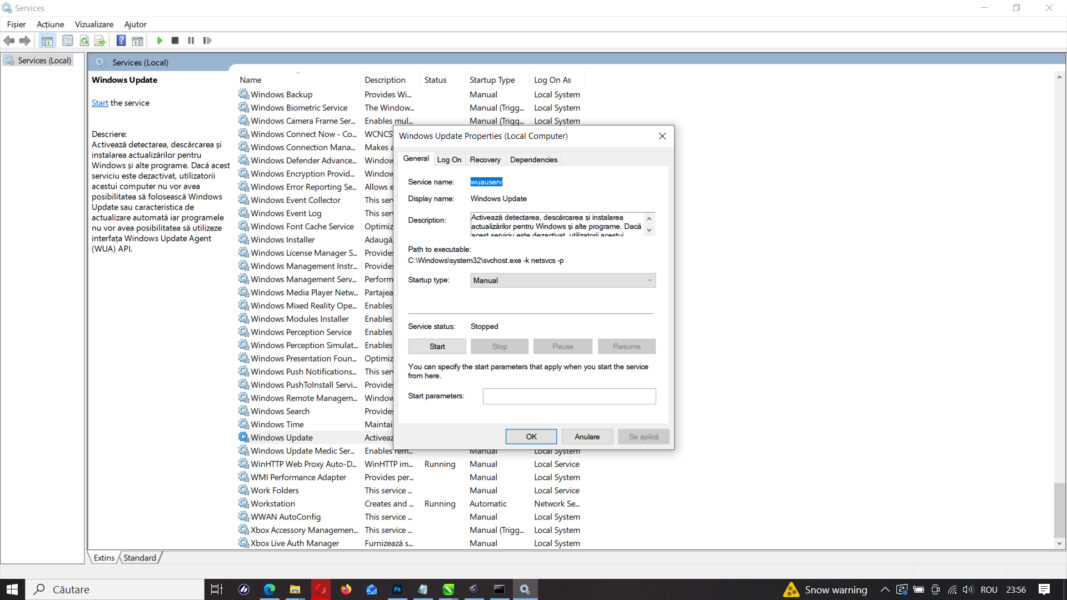Viewport: 1067px width, 600px height.
Task: Click the Snow warning weather widget
Action: (x=826, y=589)
